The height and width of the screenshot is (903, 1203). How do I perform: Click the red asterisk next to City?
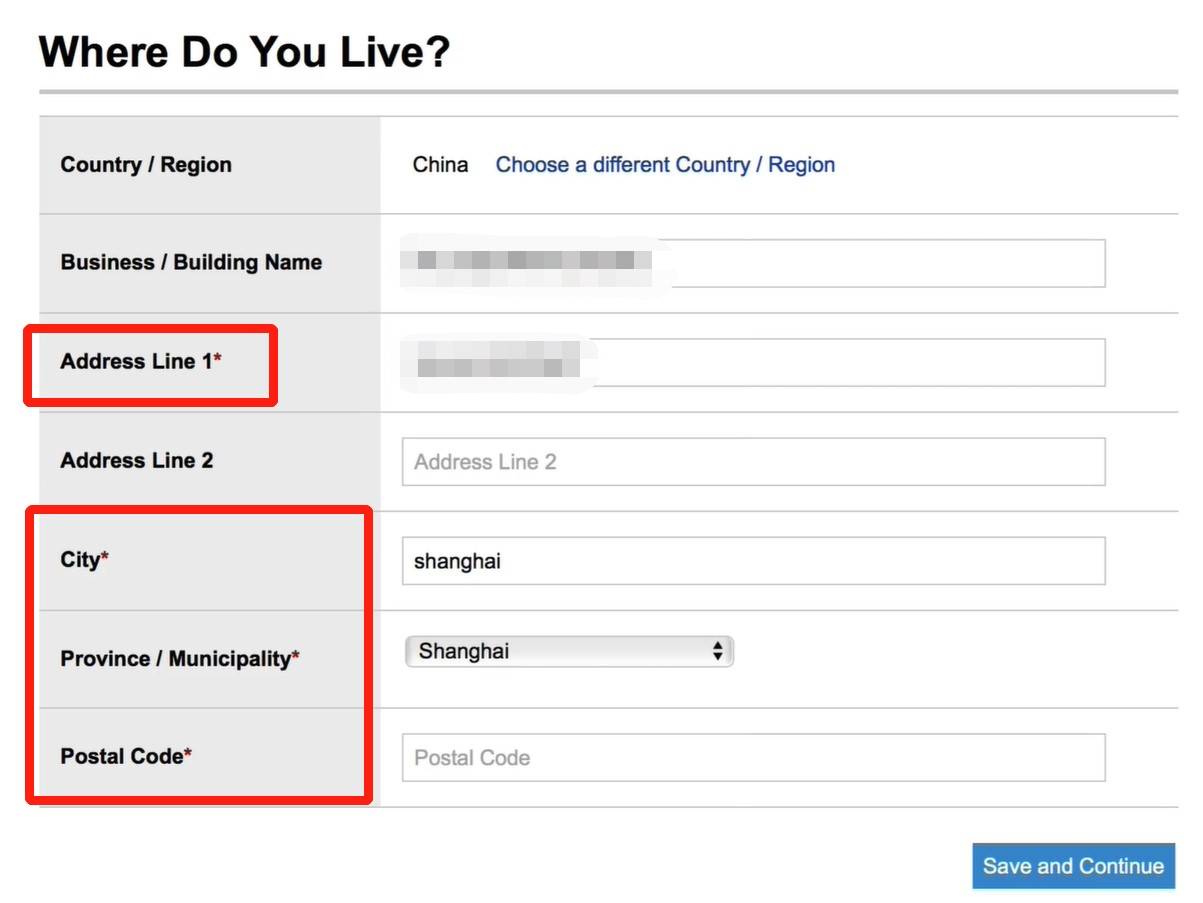(105, 556)
